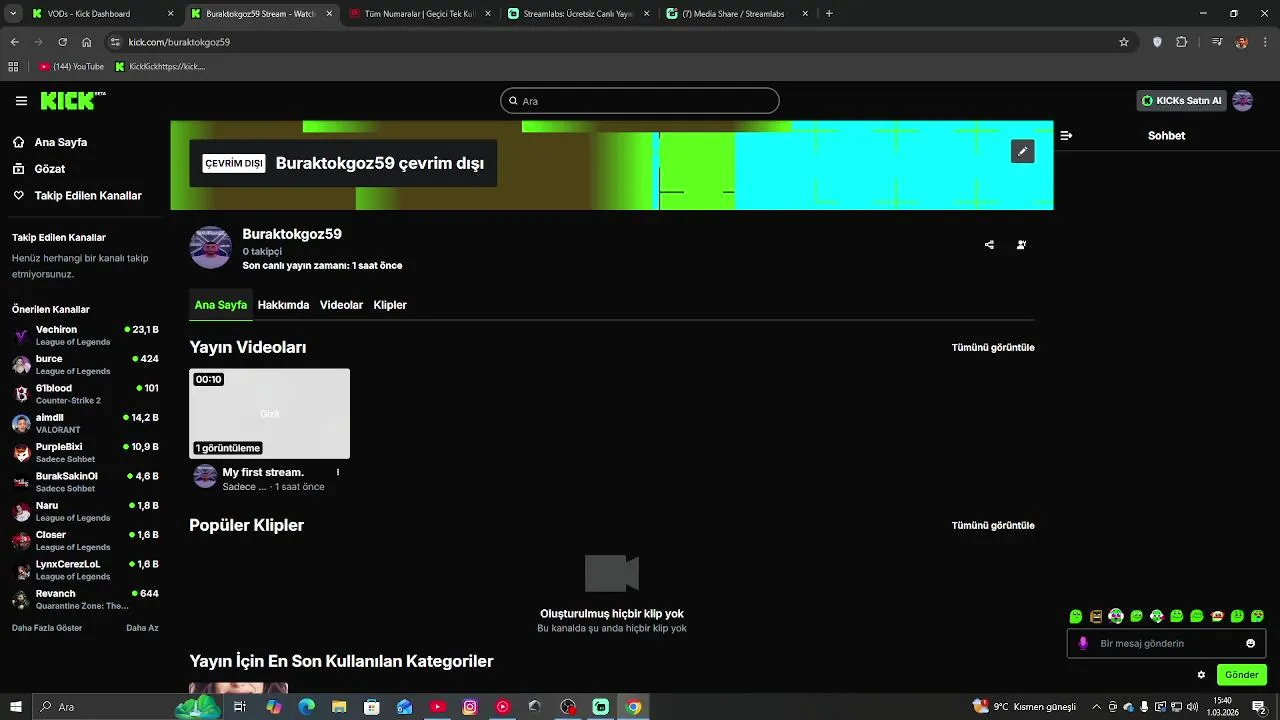Image resolution: width=1280 pixels, height=720 pixels.
Task: Click the banner edit pencil icon
Action: [x=1022, y=151]
